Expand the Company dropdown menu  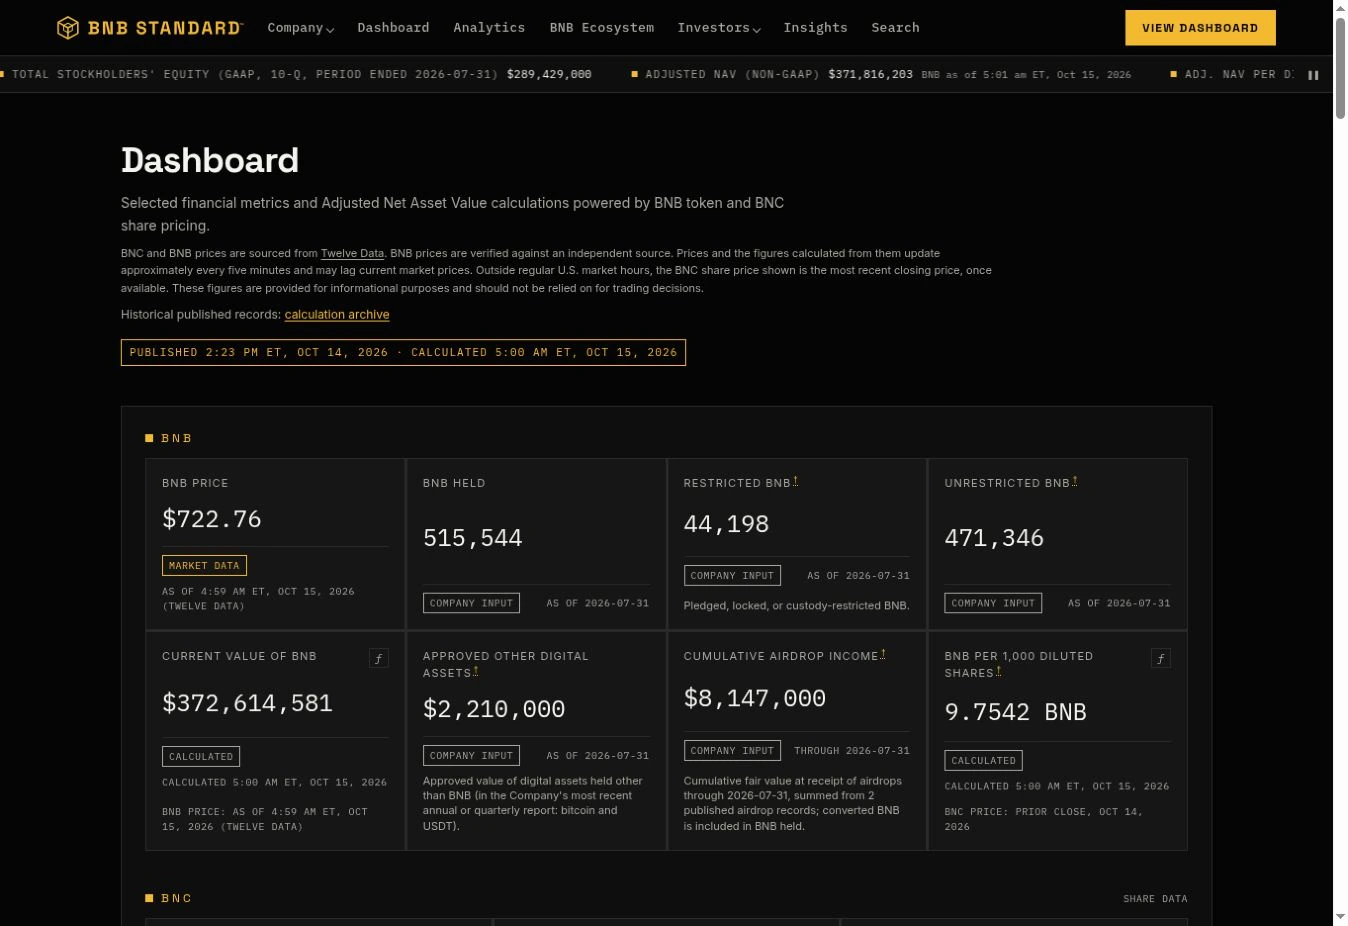coord(300,28)
